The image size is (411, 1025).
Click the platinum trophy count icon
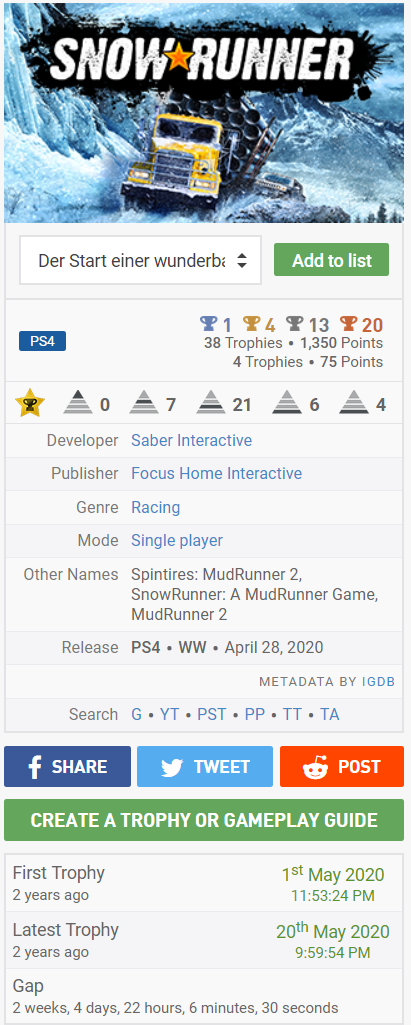point(208,324)
